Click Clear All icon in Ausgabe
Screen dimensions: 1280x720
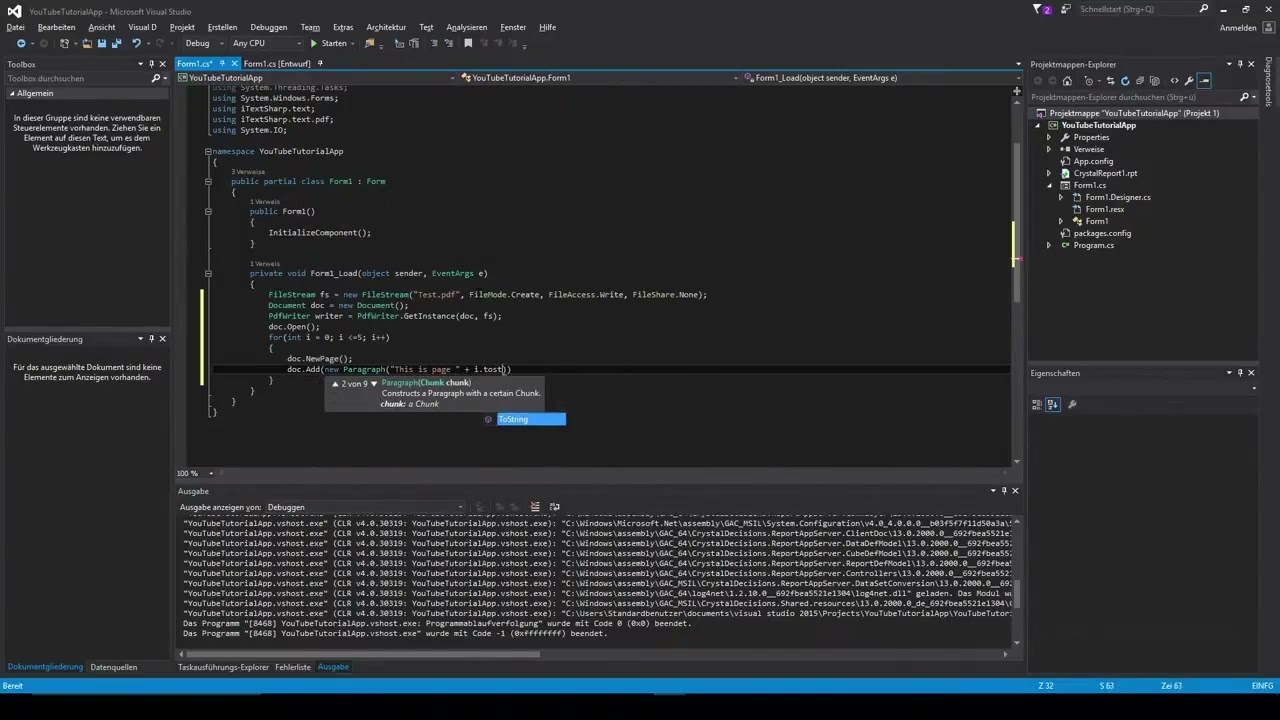tap(535, 507)
